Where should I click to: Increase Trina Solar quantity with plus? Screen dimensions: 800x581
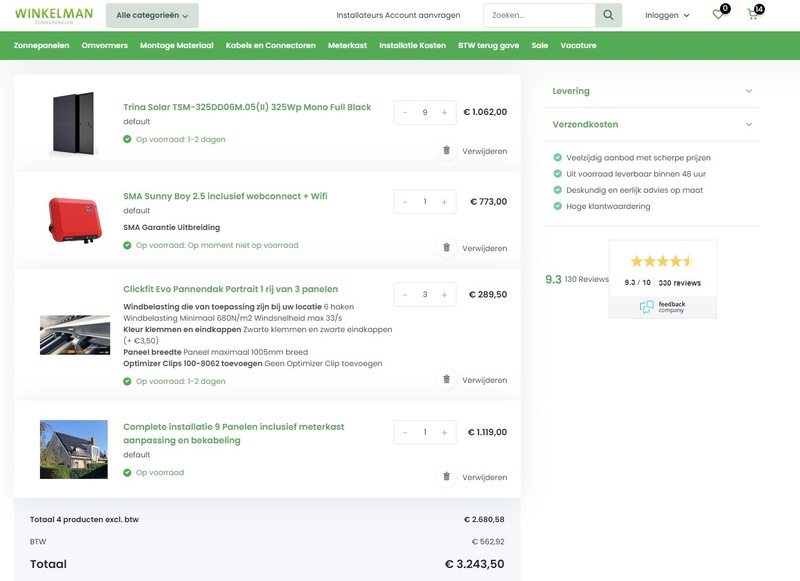click(444, 113)
